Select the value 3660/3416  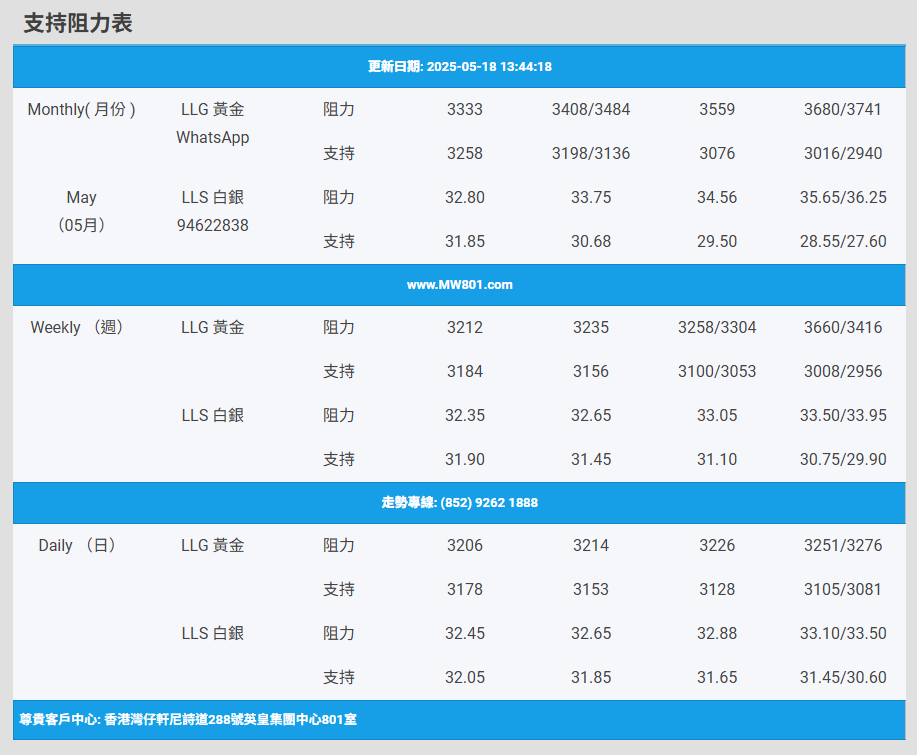[x=843, y=327]
